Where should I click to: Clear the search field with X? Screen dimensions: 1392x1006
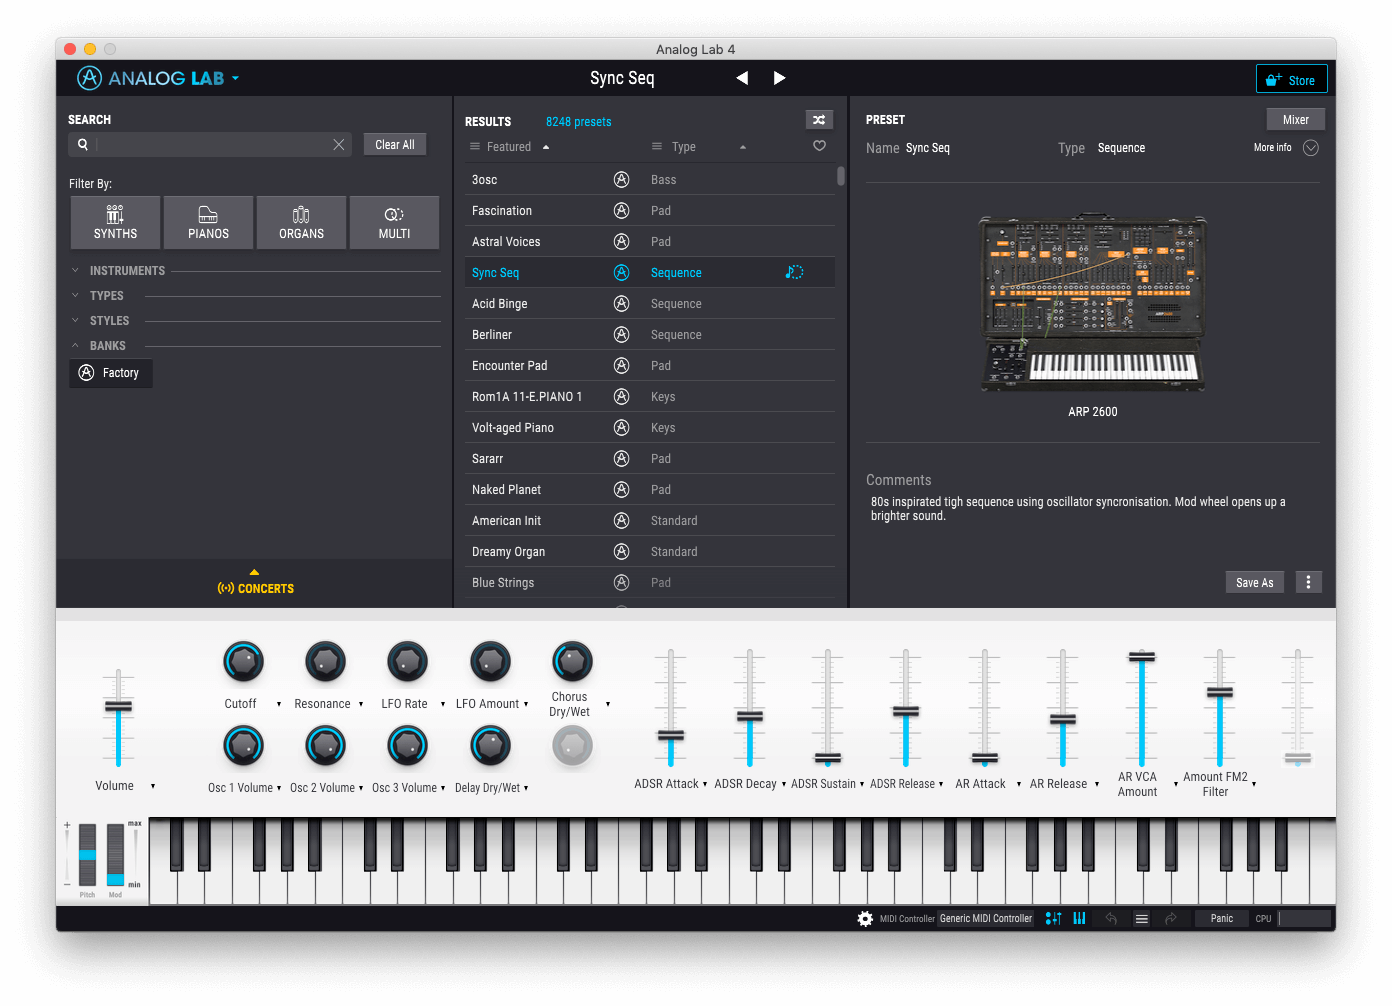339,145
